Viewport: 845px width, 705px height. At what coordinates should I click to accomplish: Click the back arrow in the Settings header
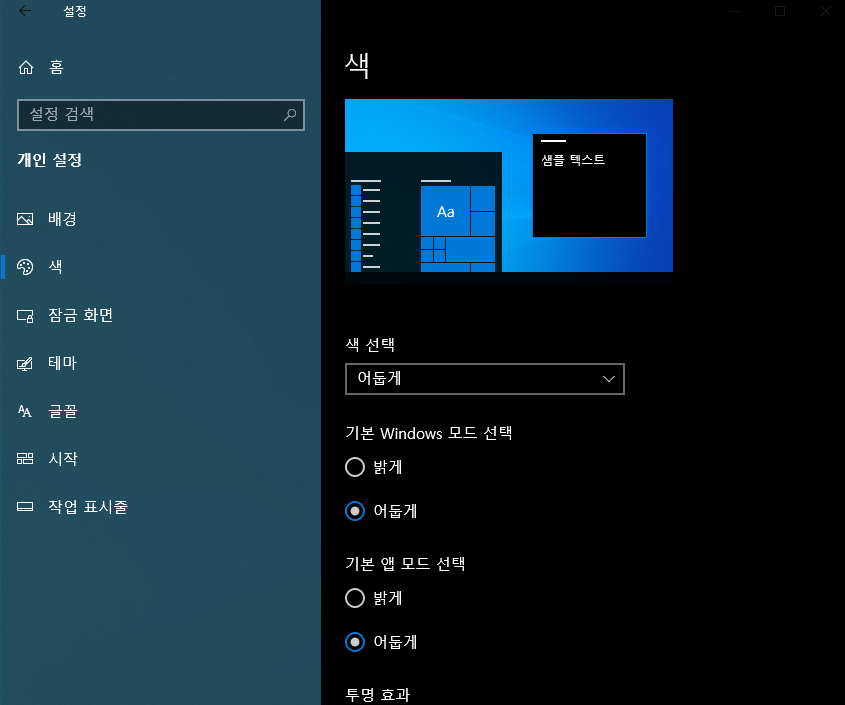25,11
